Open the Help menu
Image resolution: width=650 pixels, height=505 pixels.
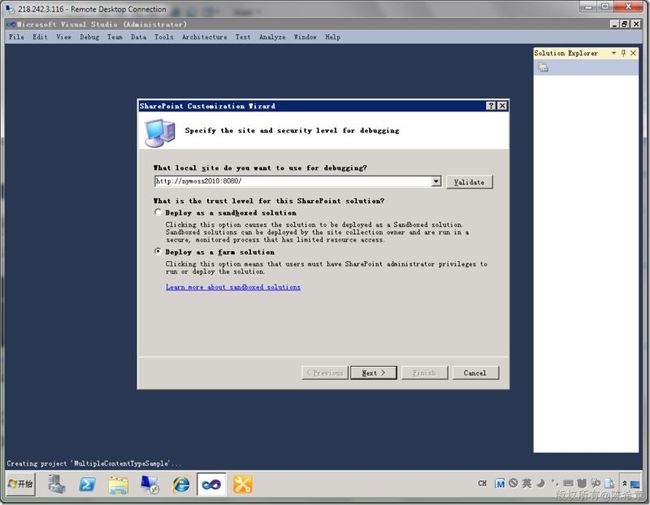(332, 37)
